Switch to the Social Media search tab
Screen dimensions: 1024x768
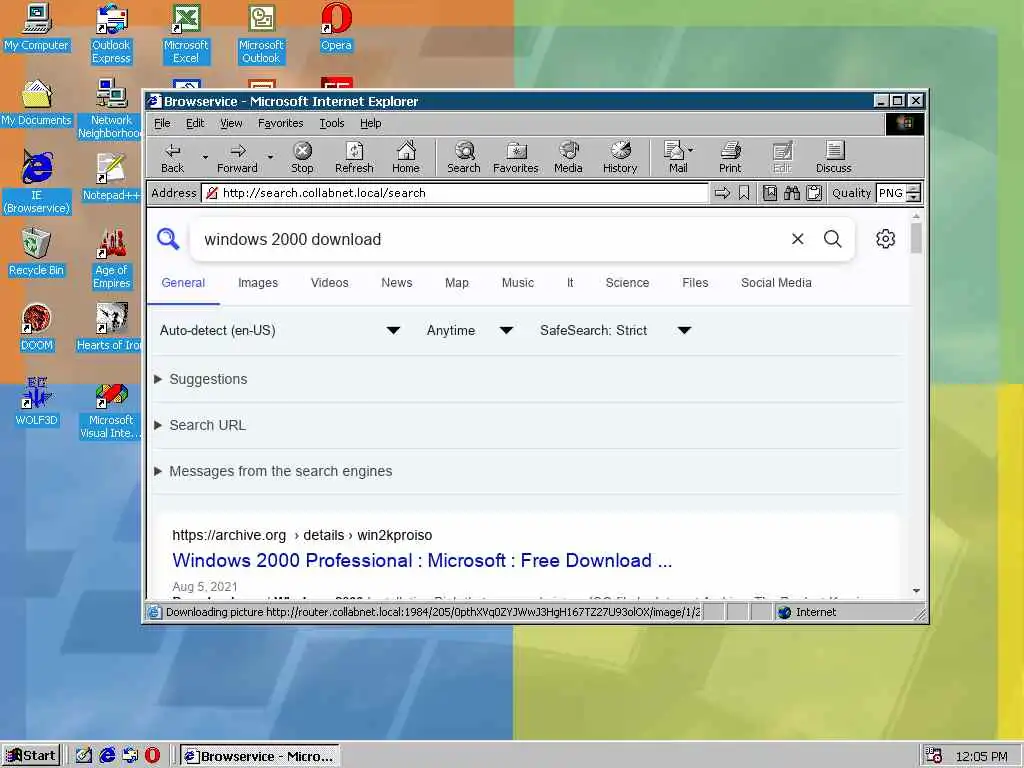coord(776,283)
